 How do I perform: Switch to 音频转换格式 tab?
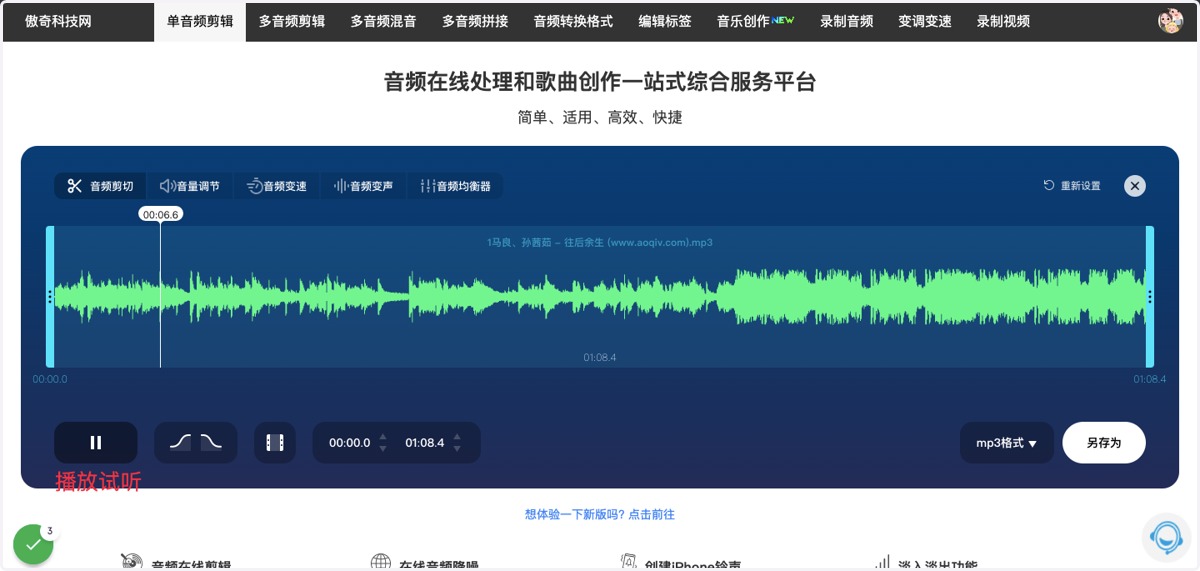click(x=573, y=21)
